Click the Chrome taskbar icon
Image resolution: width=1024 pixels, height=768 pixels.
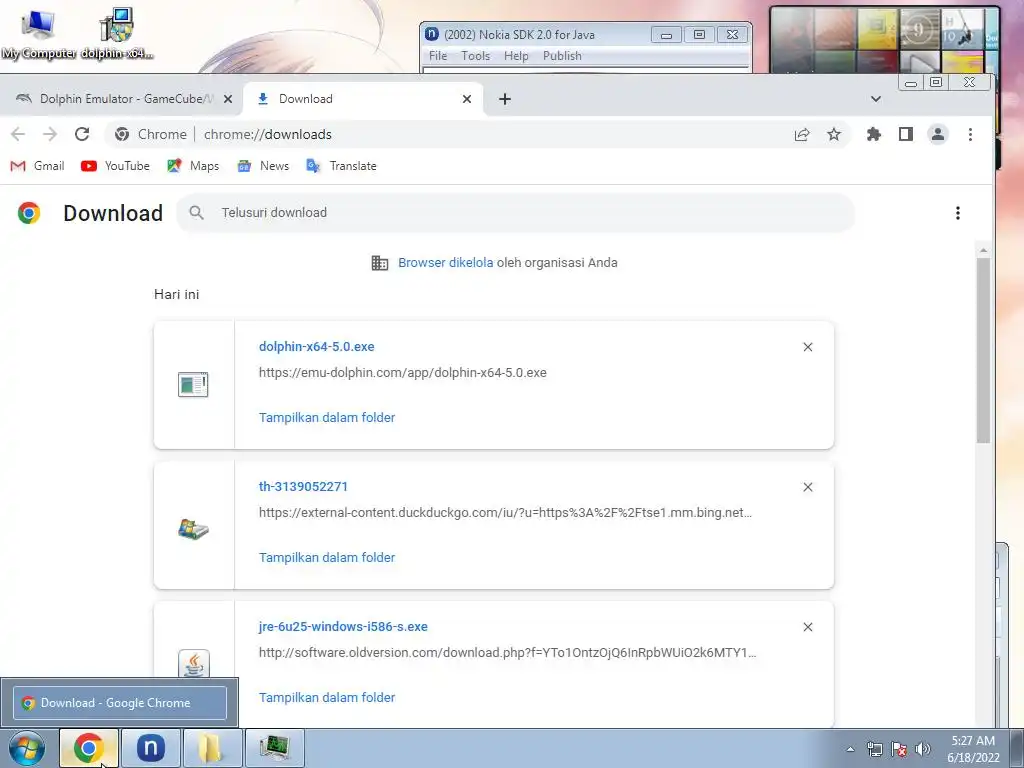point(89,748)
